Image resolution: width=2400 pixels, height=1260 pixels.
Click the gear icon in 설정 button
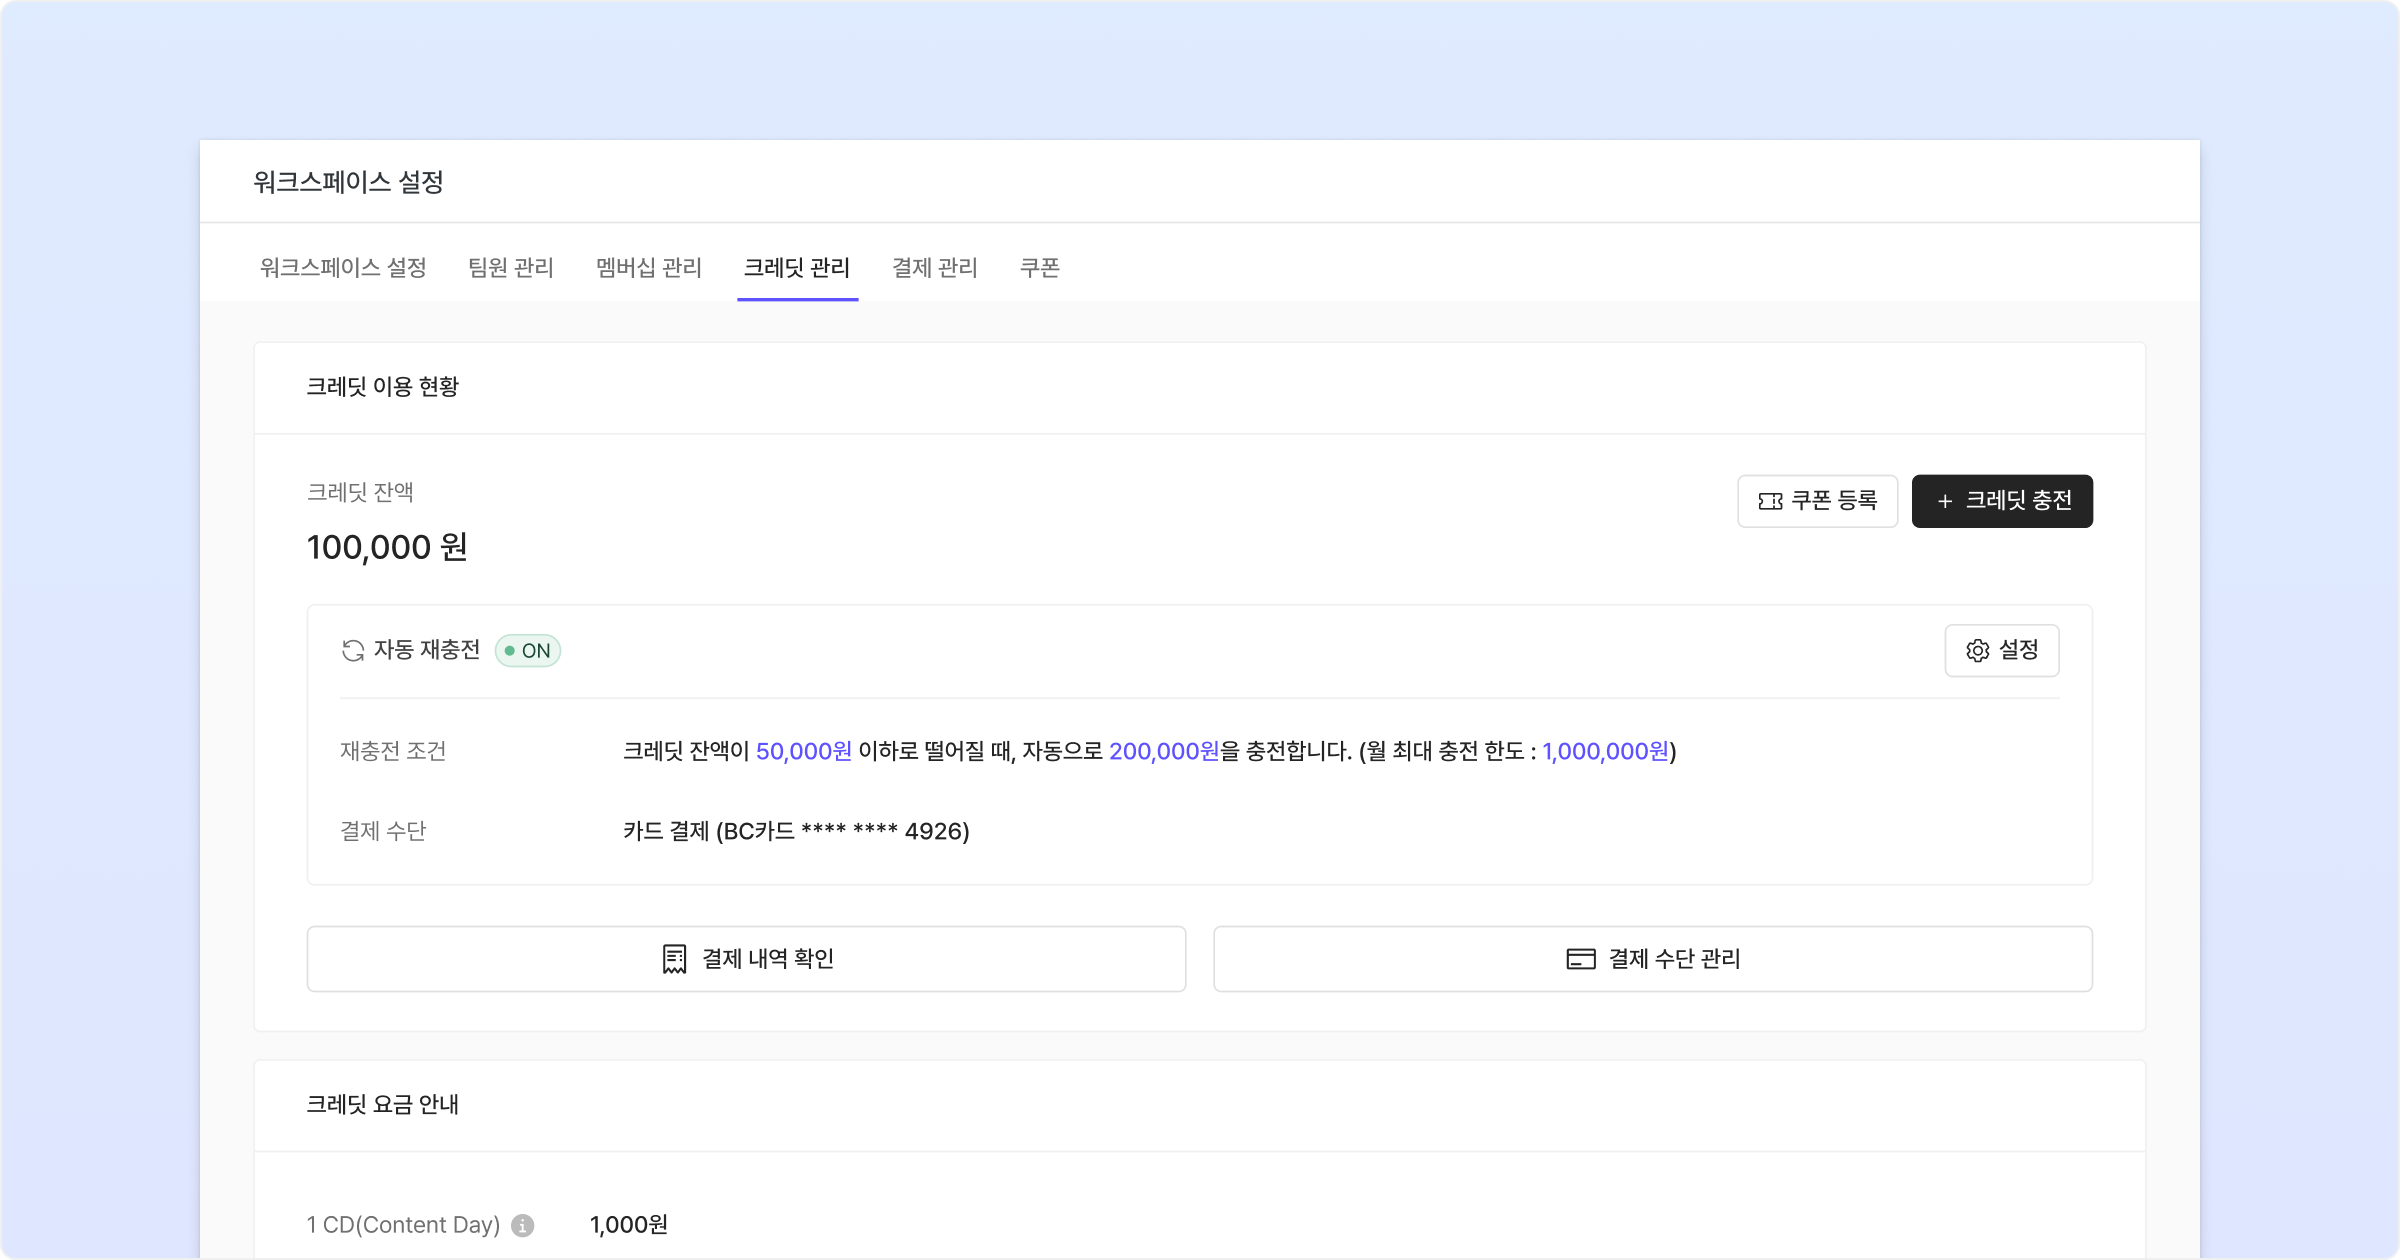(1977, 651)
